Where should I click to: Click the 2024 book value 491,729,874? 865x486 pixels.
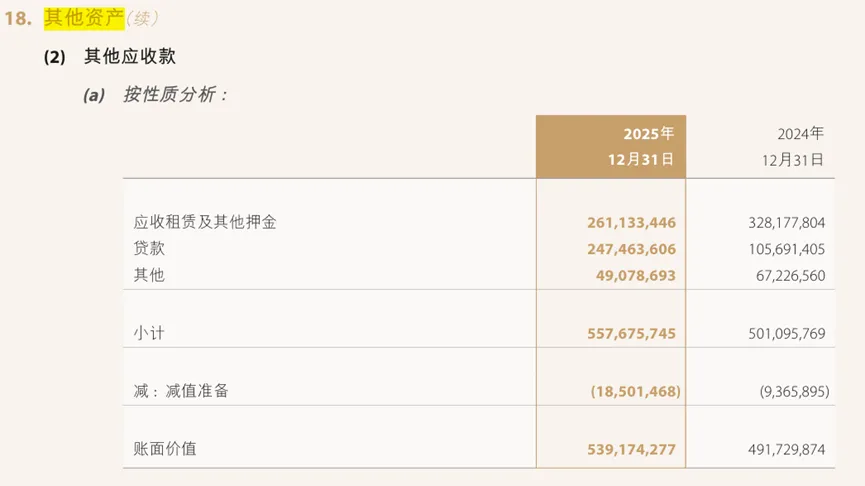pyautogui.click(x=786, y=450)
